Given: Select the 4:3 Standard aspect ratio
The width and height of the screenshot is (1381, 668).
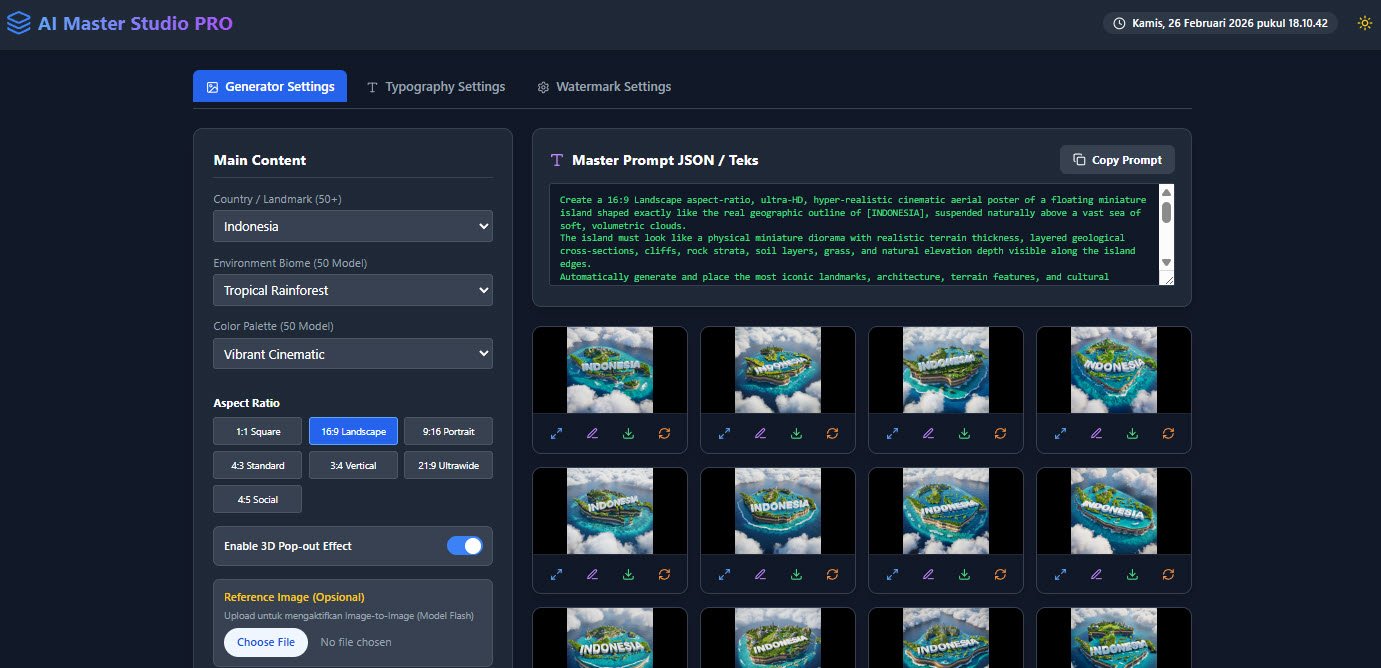Looking at the screenshot, I should click(258, 466).
